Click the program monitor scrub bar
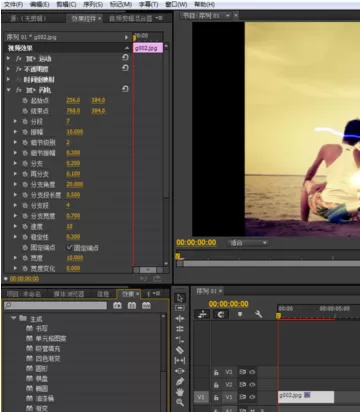This screenshot has height=412, width=360. 268,263
